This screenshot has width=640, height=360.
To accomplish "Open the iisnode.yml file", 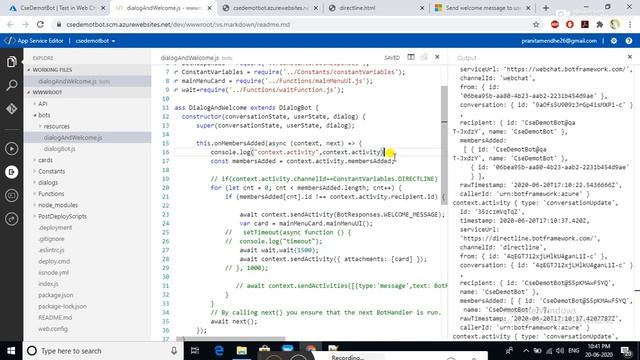I will (x=53, y=272).
